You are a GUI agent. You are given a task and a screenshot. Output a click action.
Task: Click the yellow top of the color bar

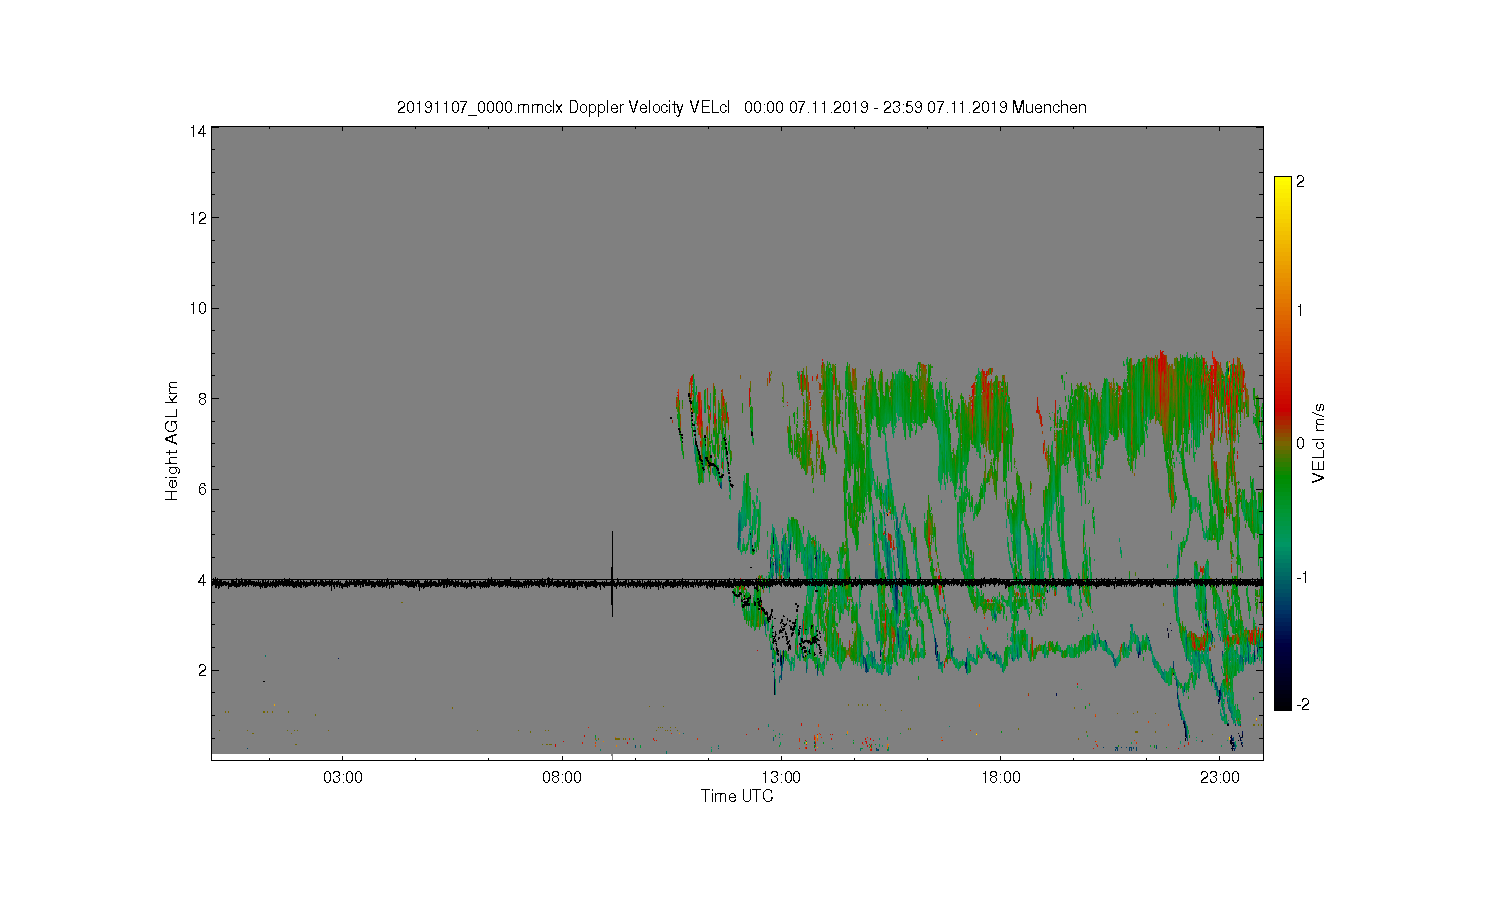tap(1282, 185)
